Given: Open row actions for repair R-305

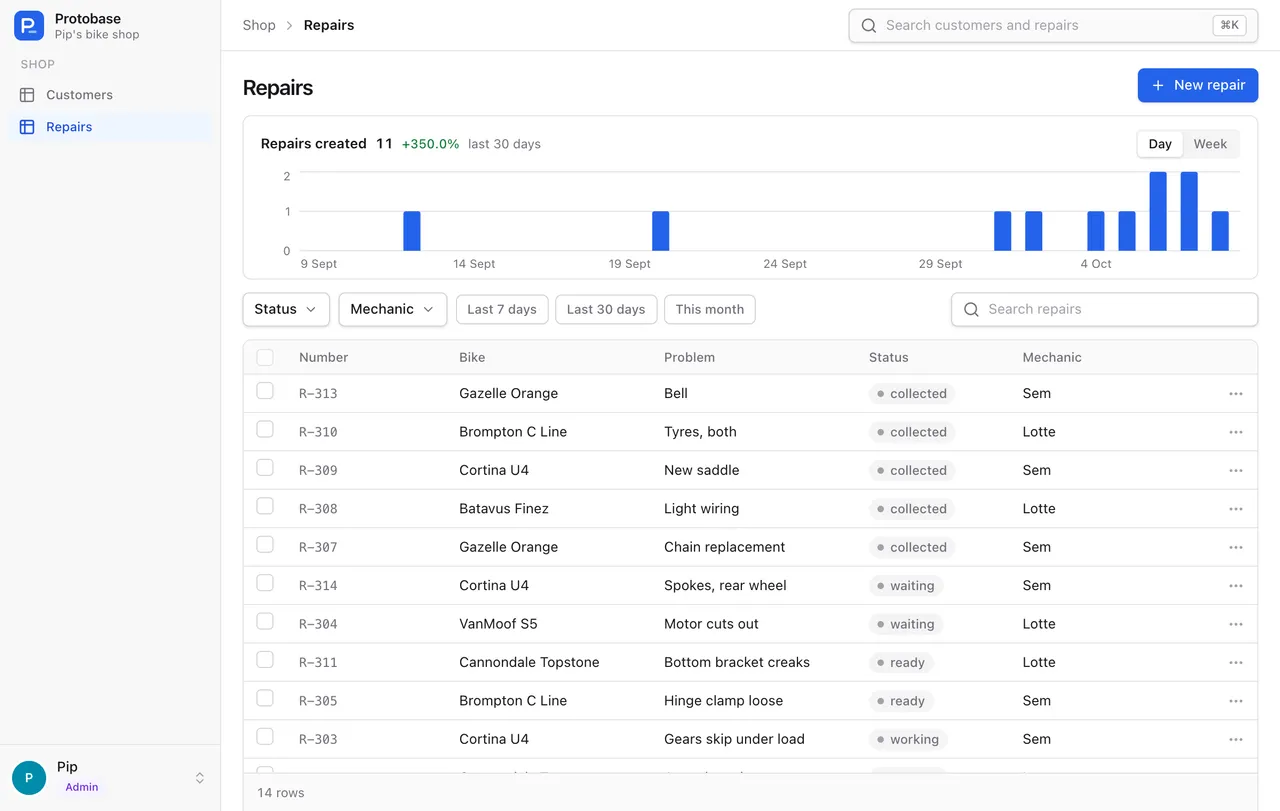Looking at the screenshot, I should coord(1236,701).
